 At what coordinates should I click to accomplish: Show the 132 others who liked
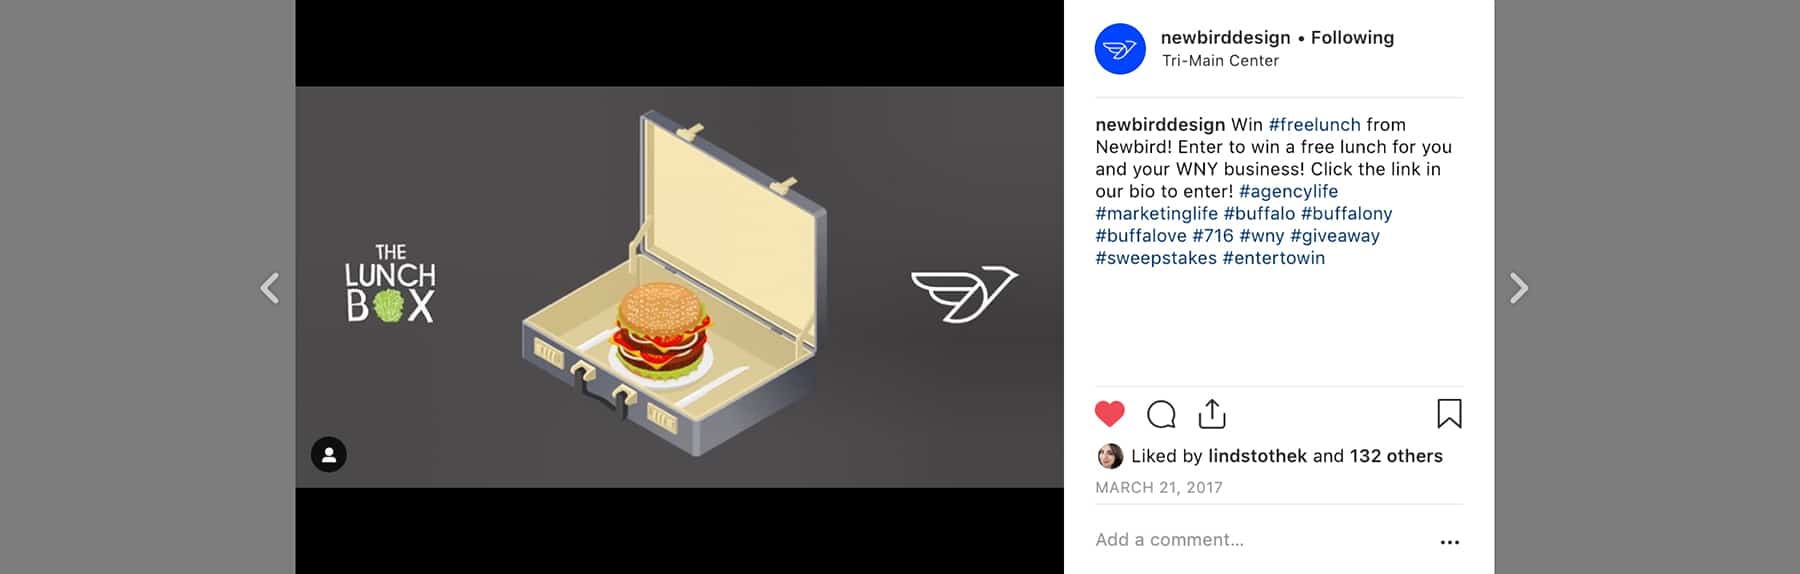1396,456
